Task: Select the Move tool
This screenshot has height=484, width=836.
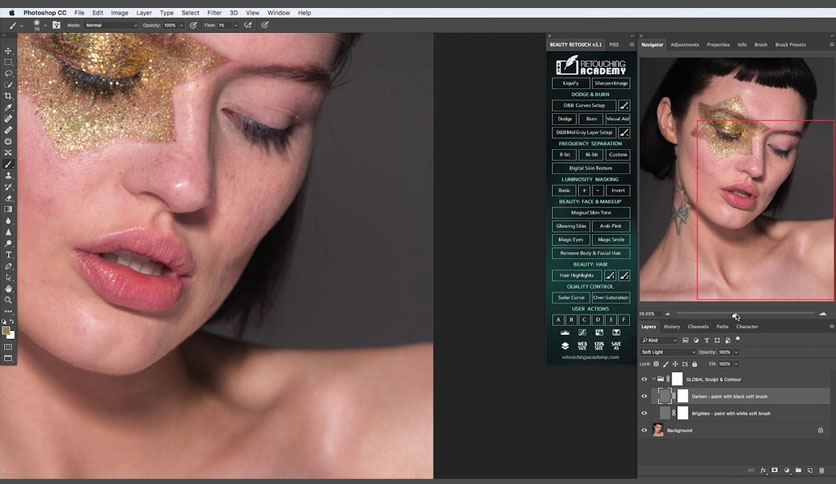Action: (8, 51)
